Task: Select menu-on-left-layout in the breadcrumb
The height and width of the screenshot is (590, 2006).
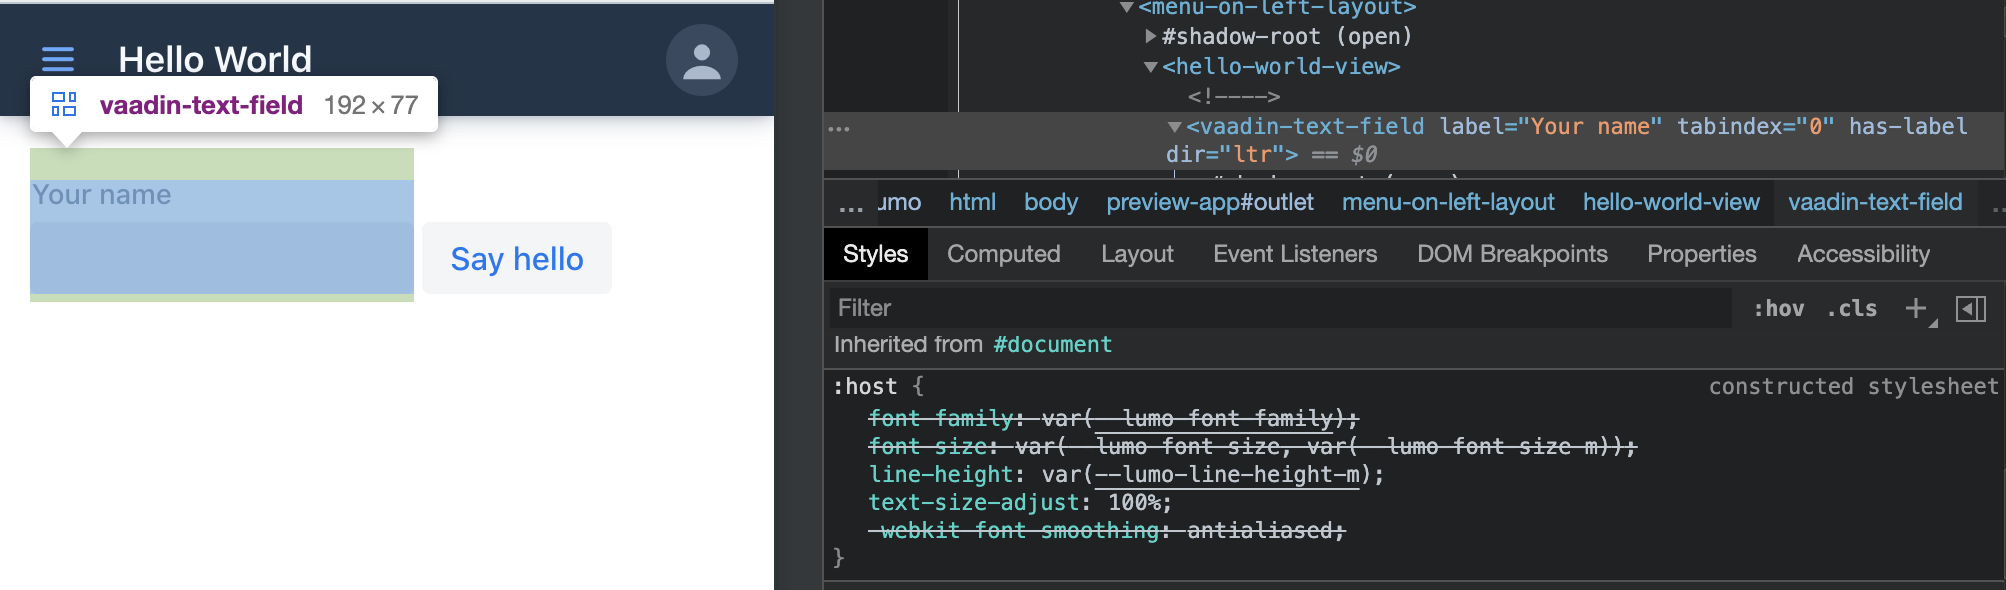Action: [x=1448, y=202]
